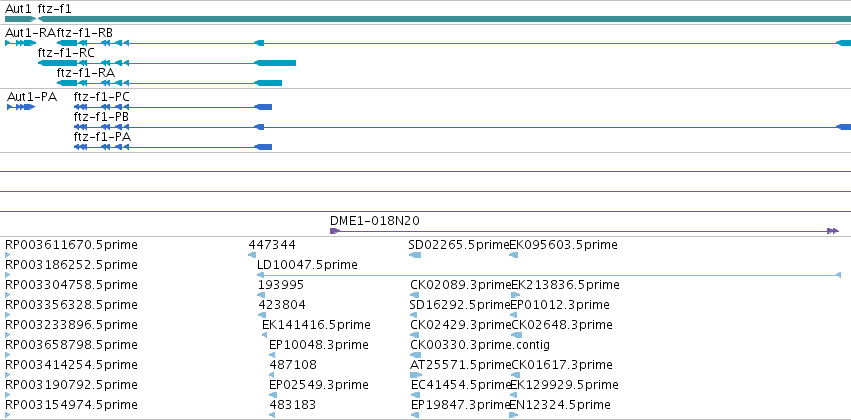This screenshot has height=420, width=851.
Task: Click the AT25571.5prime label
Action: pyautogui.click(x=461, y=365)
